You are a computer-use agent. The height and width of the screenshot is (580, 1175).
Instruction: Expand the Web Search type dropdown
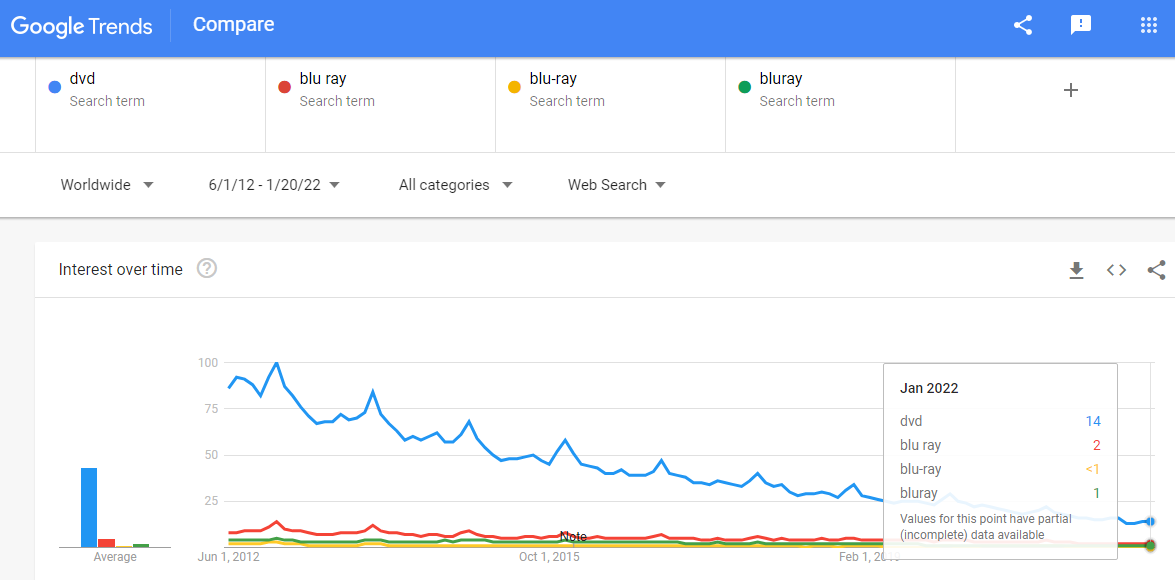(616, 185)
